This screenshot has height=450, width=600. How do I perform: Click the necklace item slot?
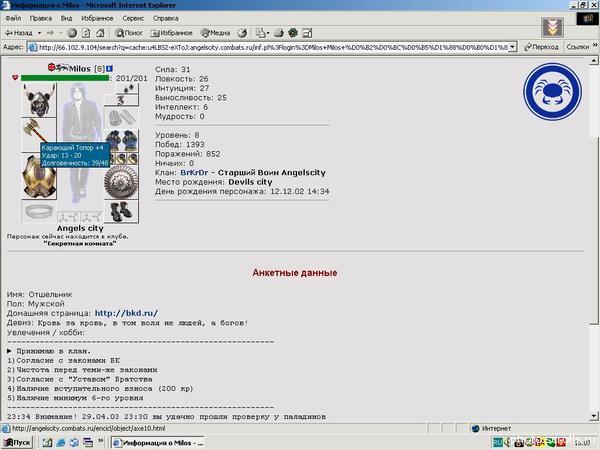tap(121, 101)
